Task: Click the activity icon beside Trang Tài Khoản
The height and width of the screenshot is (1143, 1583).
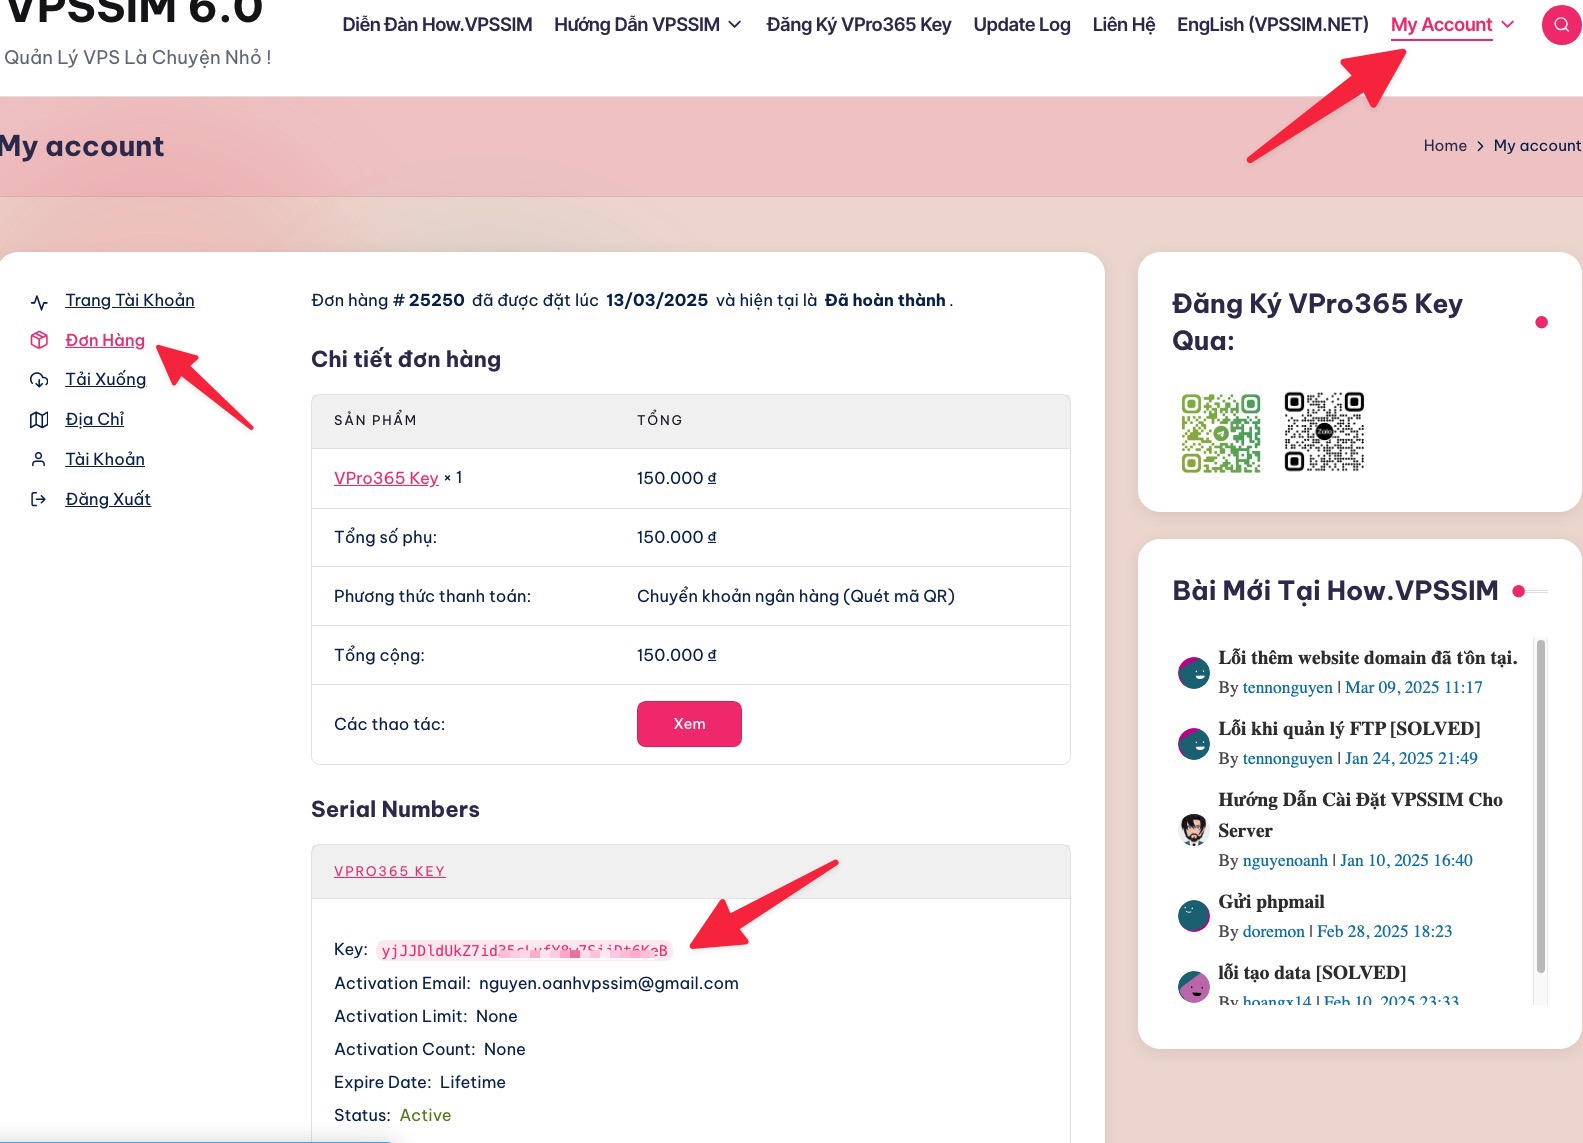Action: 39,302
